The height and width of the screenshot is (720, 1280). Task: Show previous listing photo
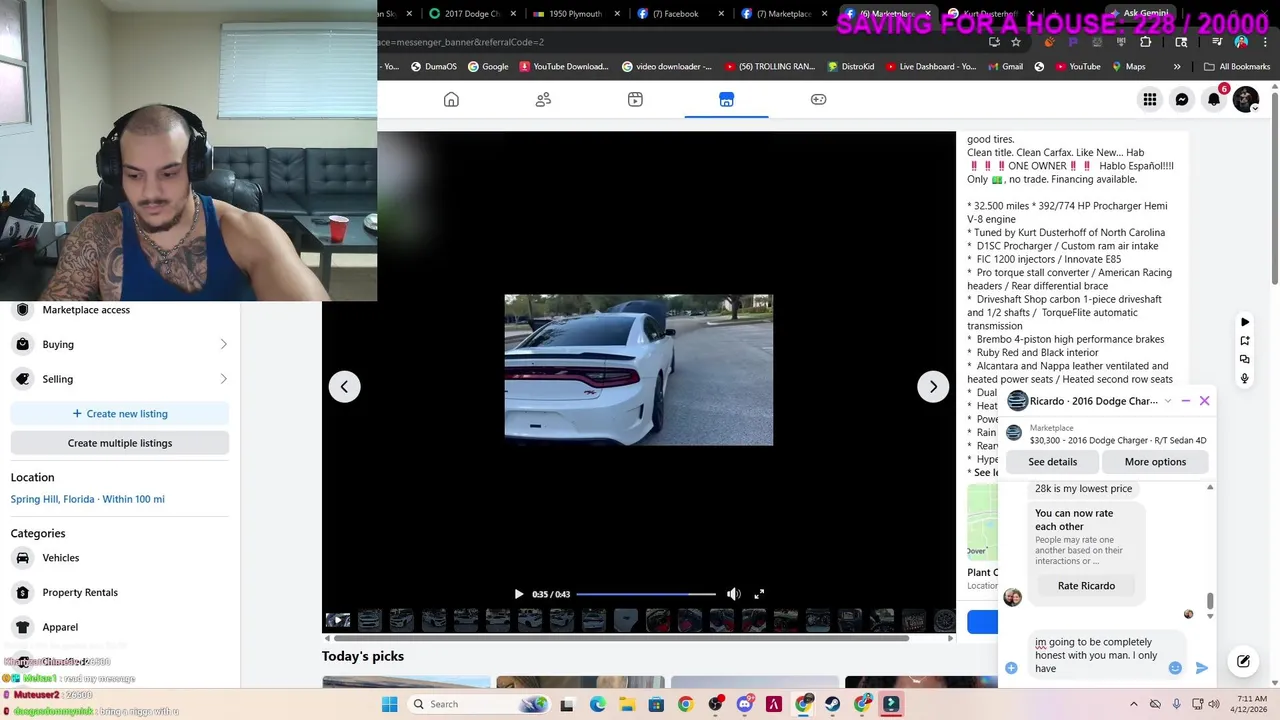344,386
